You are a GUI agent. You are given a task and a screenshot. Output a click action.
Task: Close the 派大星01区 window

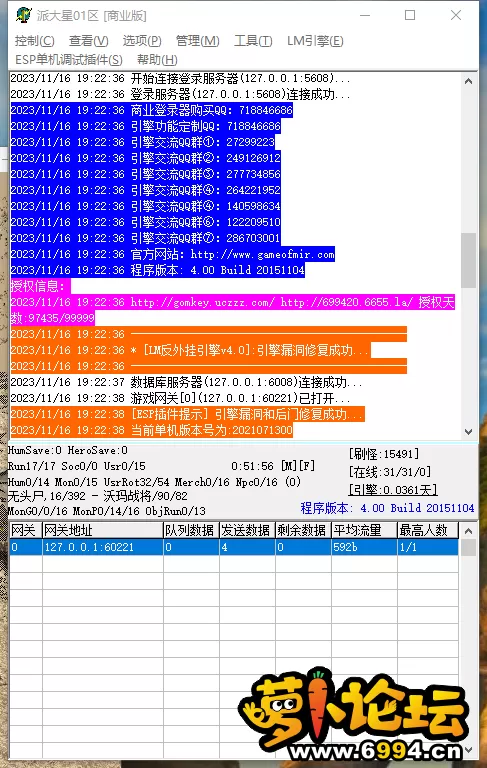tap(456, 15)
